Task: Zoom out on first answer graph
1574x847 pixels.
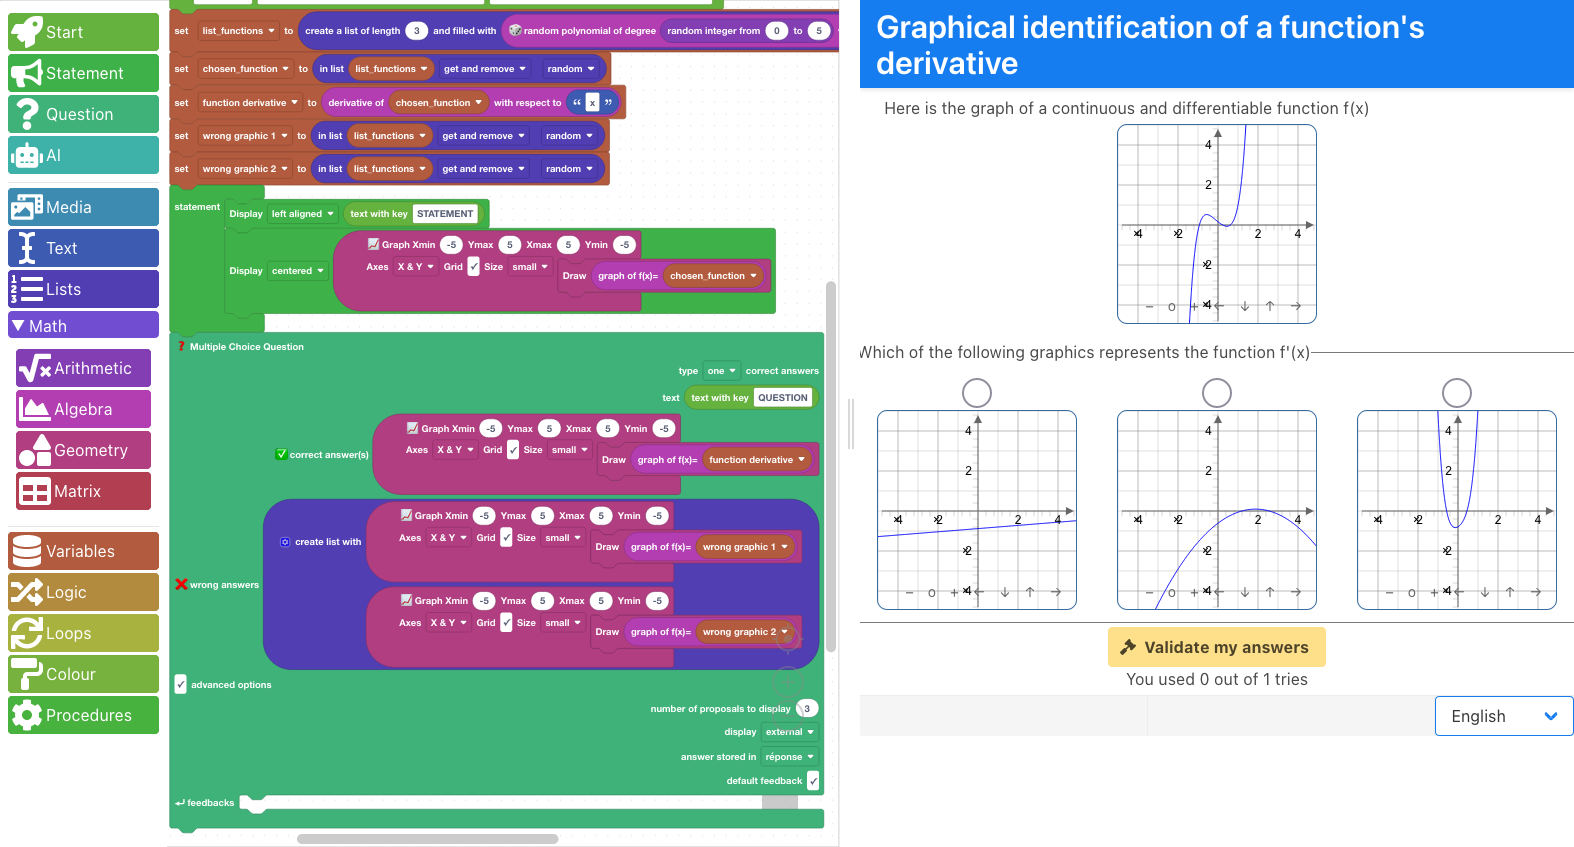Action: point(909,593)
